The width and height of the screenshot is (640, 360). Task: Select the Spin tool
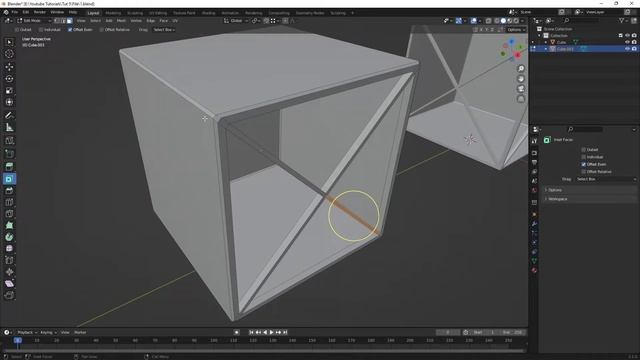9,237
